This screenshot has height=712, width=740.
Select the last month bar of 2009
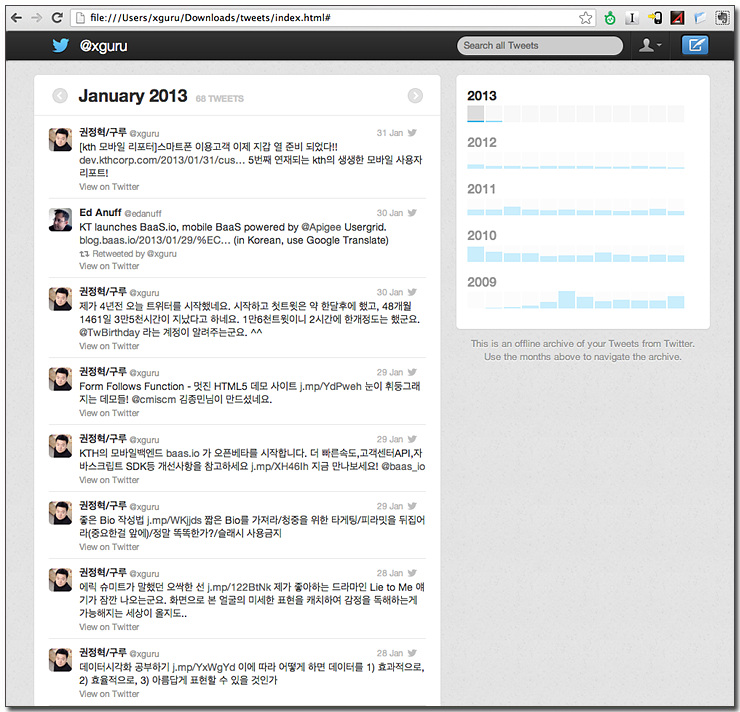(x=676, y=300)
